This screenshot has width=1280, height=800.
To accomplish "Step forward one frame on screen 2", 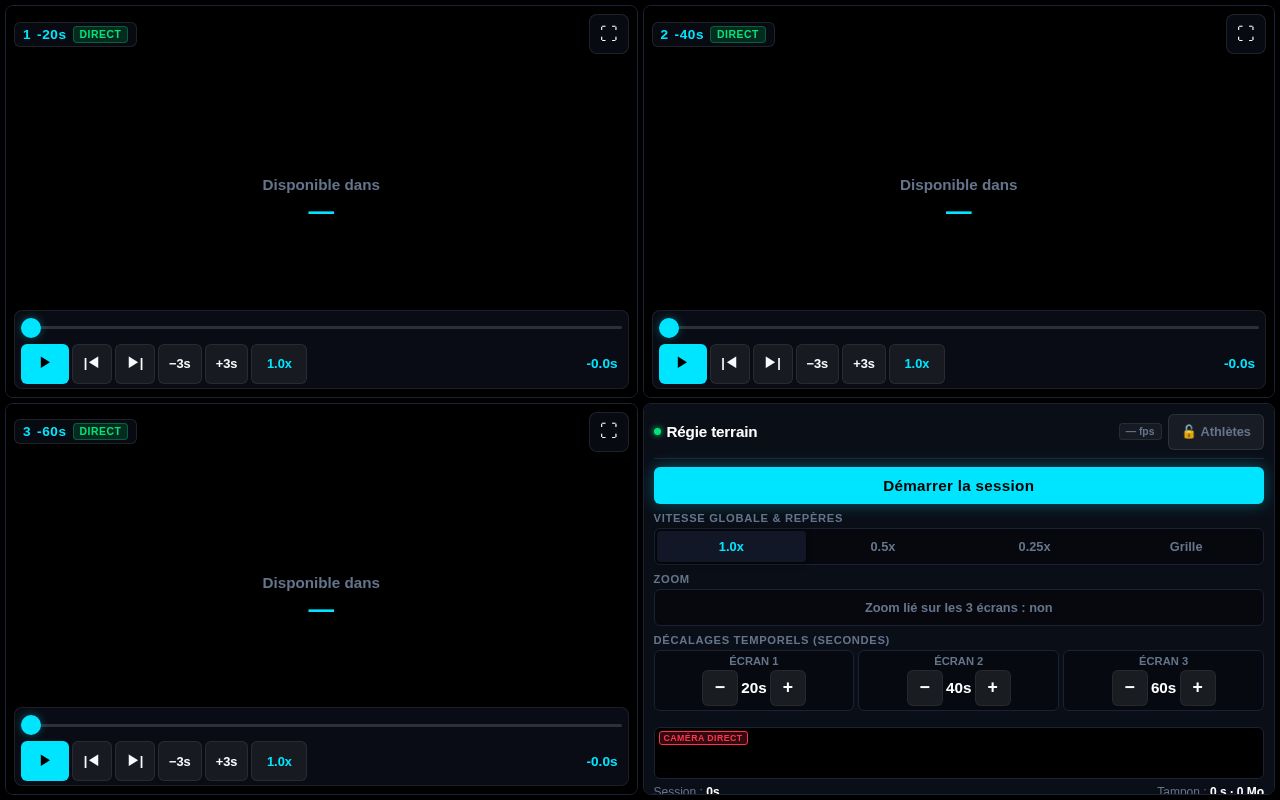I will (773, 364).
